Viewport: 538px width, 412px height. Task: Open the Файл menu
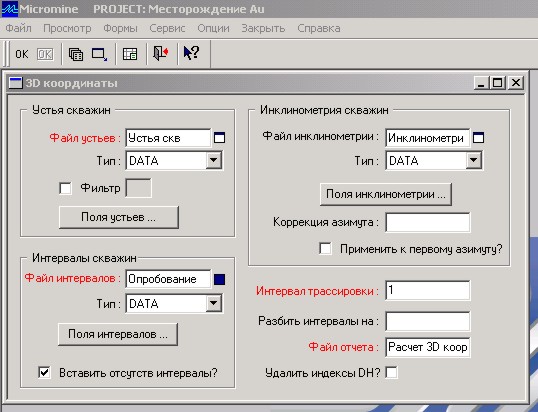point(19,28)
